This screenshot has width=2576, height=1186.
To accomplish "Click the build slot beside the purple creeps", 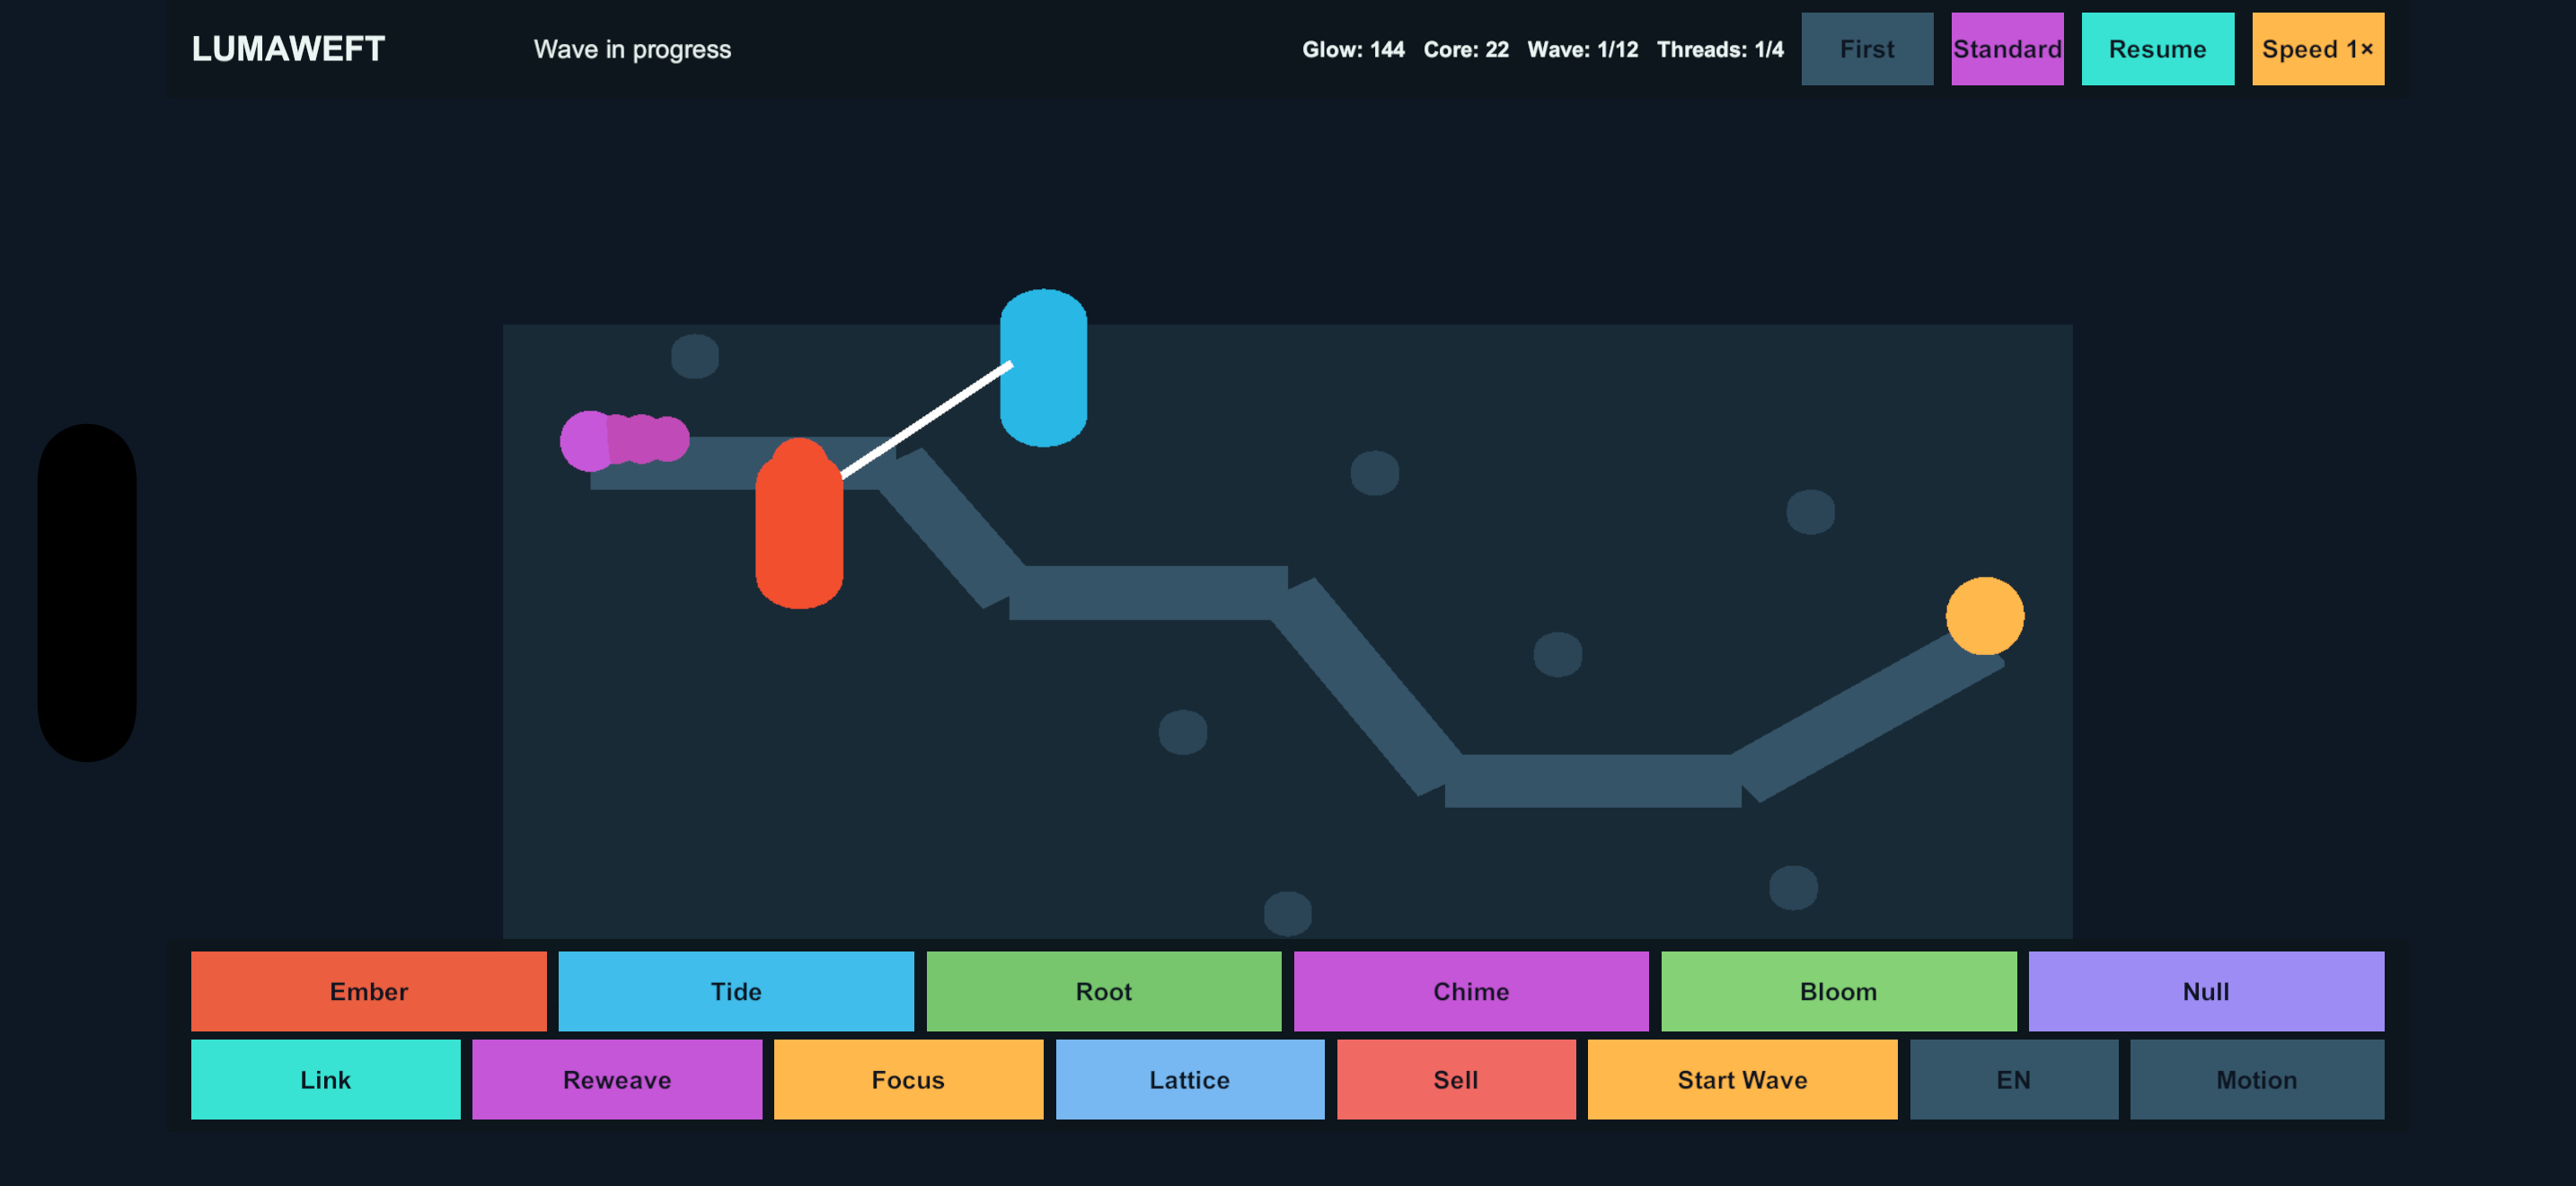I will point(694,356).
